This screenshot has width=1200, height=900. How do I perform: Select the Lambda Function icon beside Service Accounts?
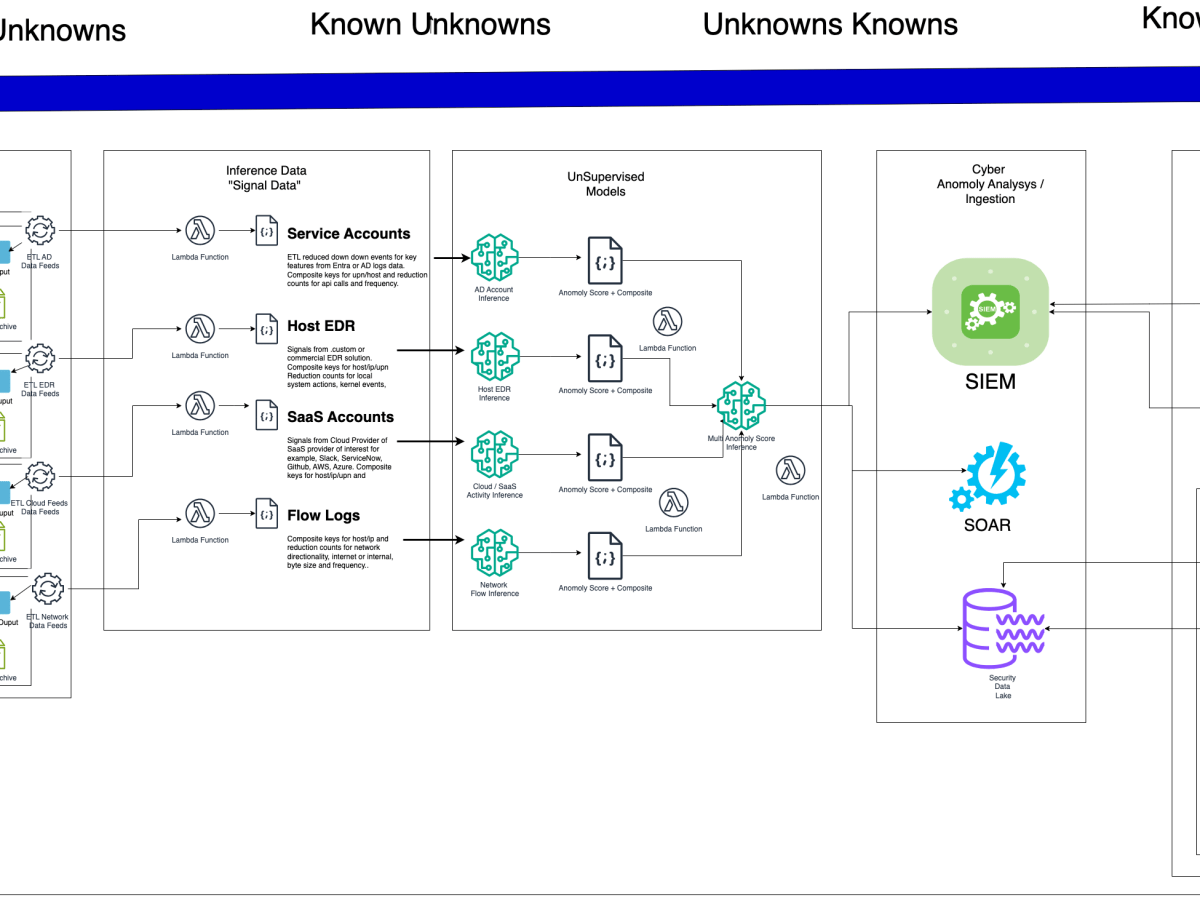(x=201, y=229)
